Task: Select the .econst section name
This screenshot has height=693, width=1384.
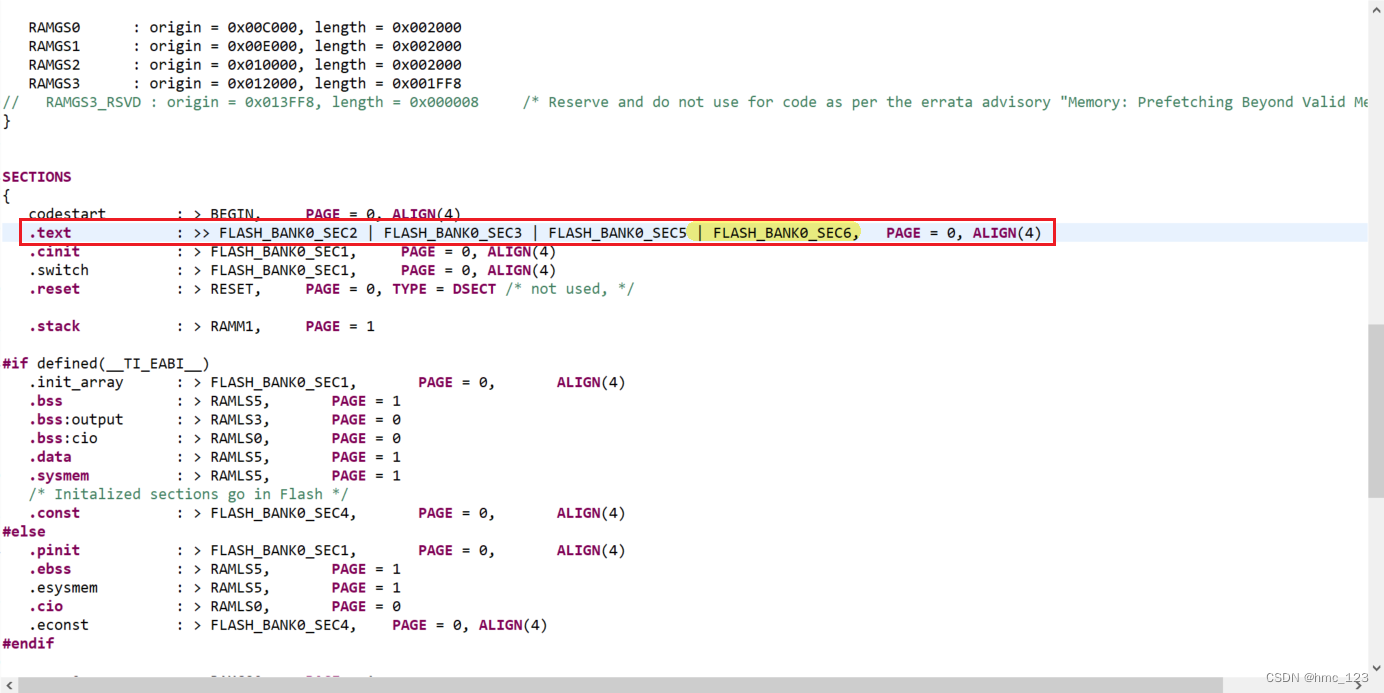Action: pos(60,624)
